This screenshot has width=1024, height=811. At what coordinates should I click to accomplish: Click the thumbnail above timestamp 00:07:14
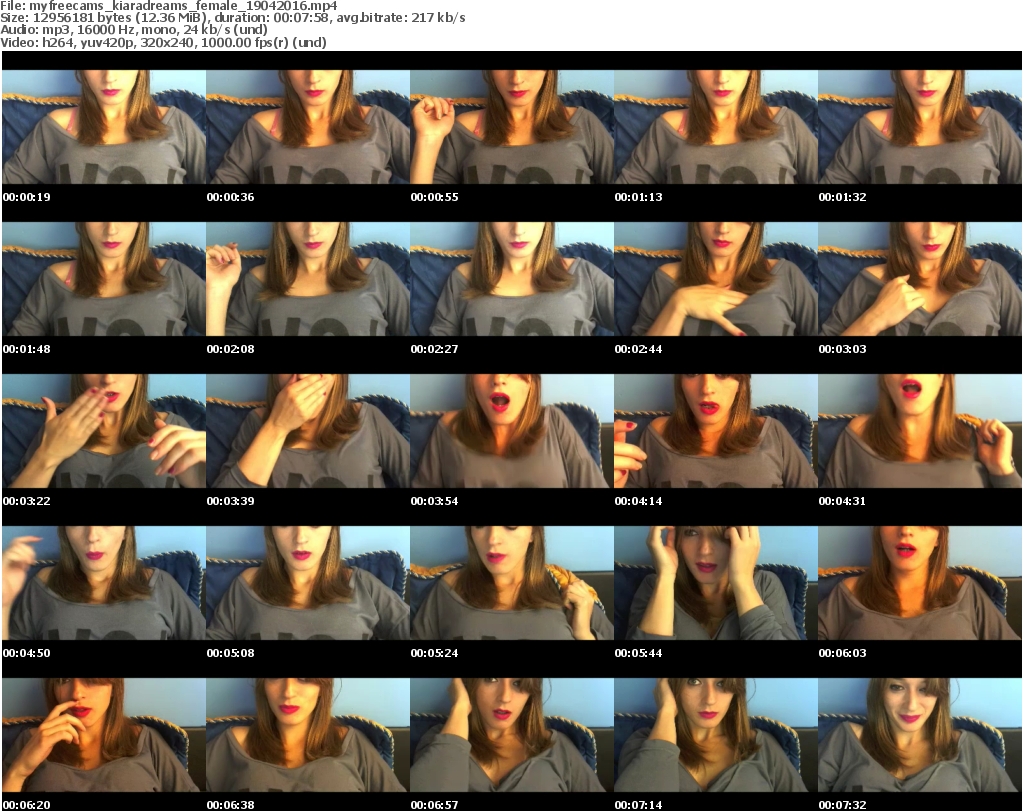(x=716, y=735)
